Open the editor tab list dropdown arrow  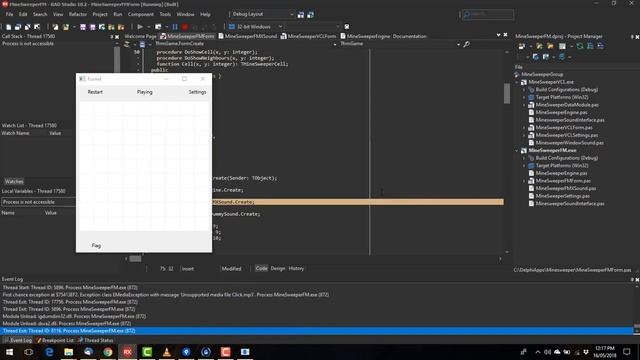498,36
